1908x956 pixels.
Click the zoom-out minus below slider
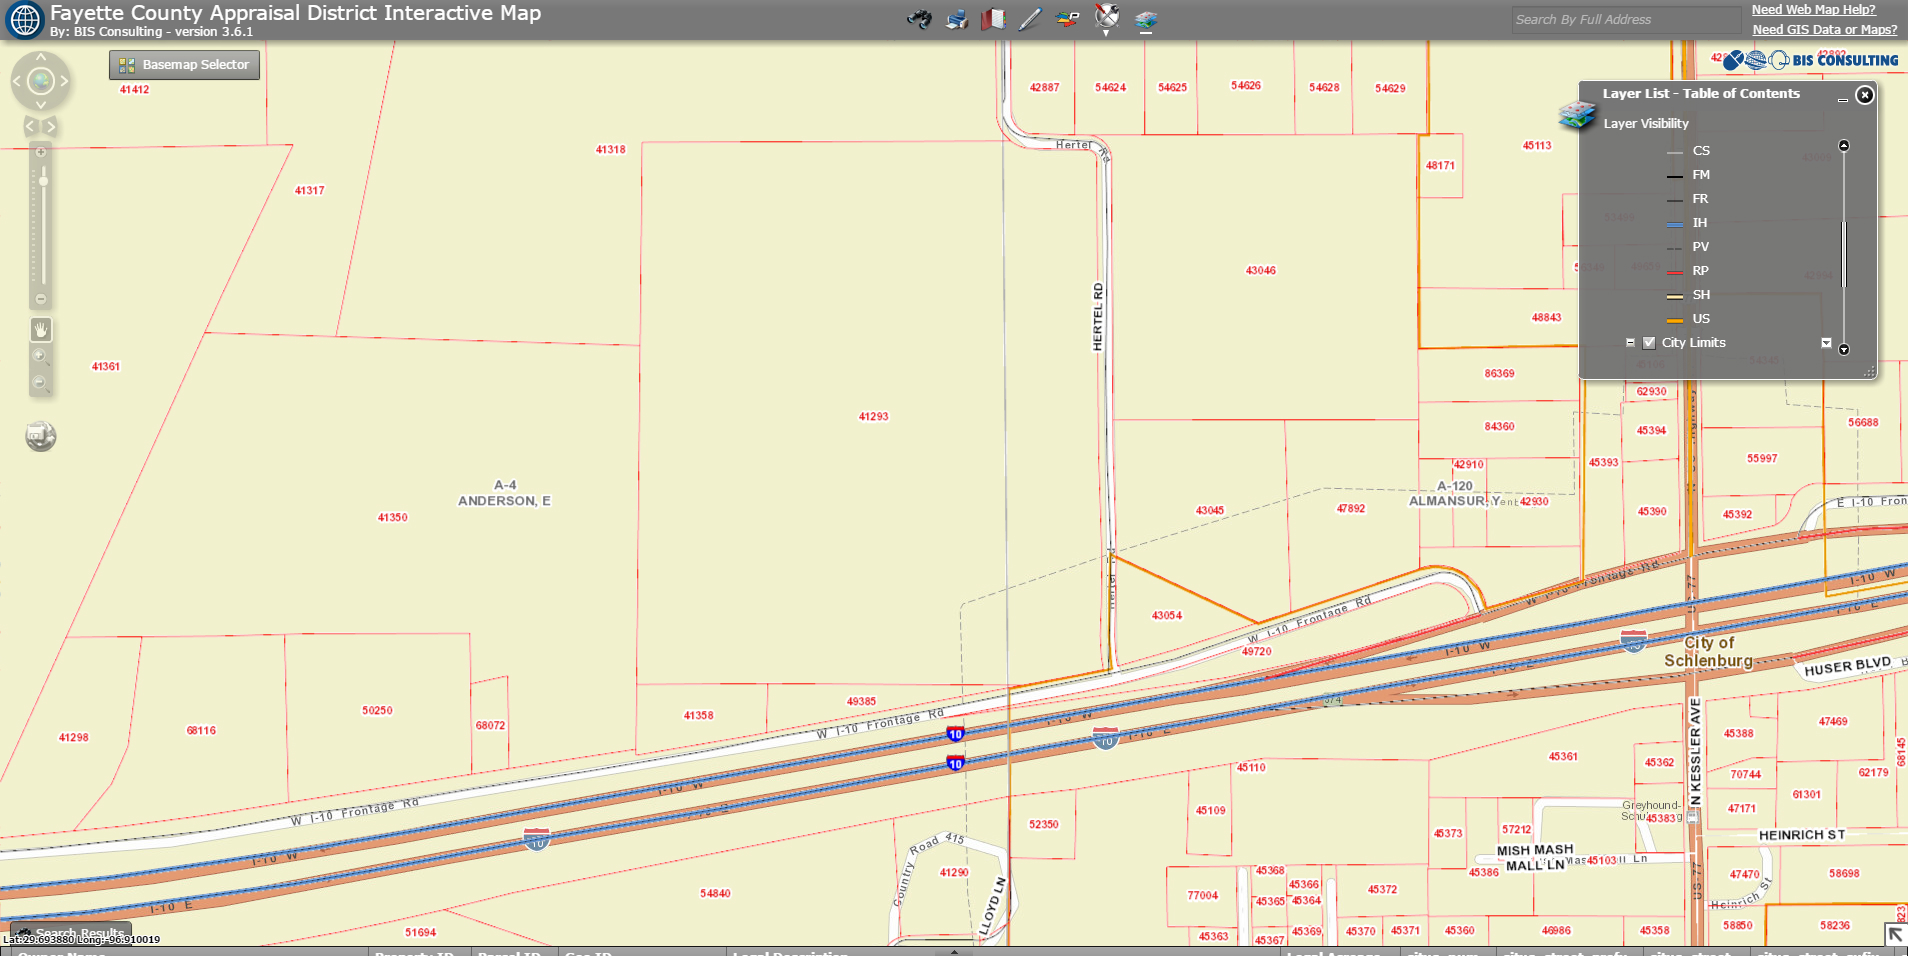pos(41,299)
